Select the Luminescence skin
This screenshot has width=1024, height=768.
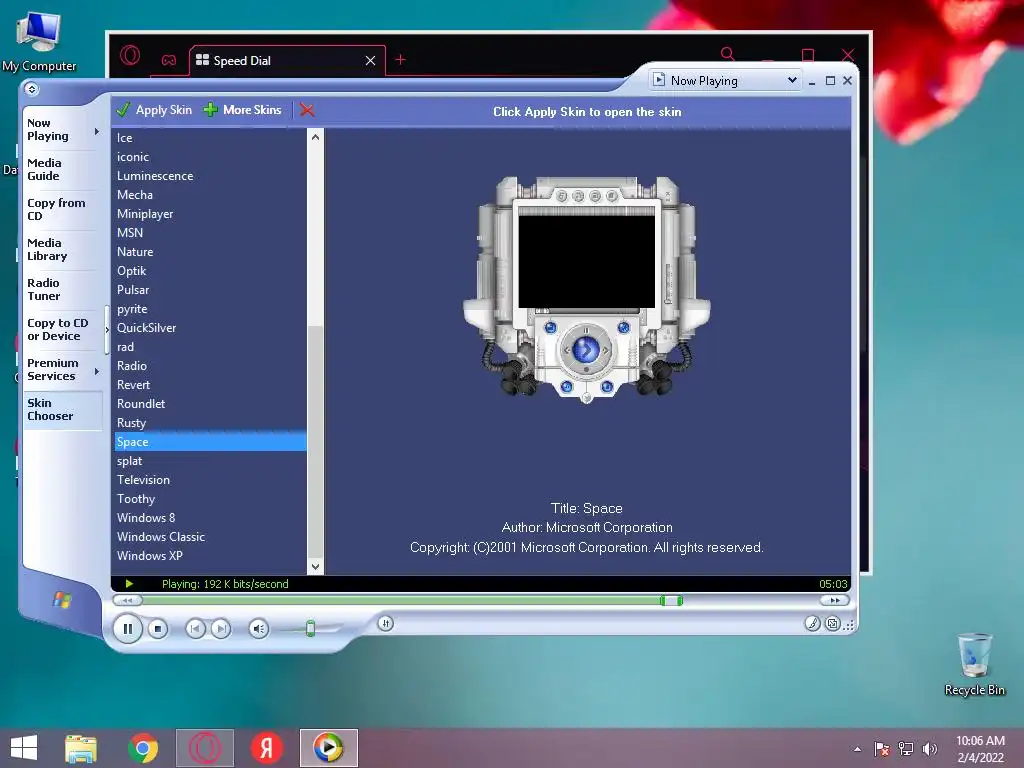click(210, 176)
